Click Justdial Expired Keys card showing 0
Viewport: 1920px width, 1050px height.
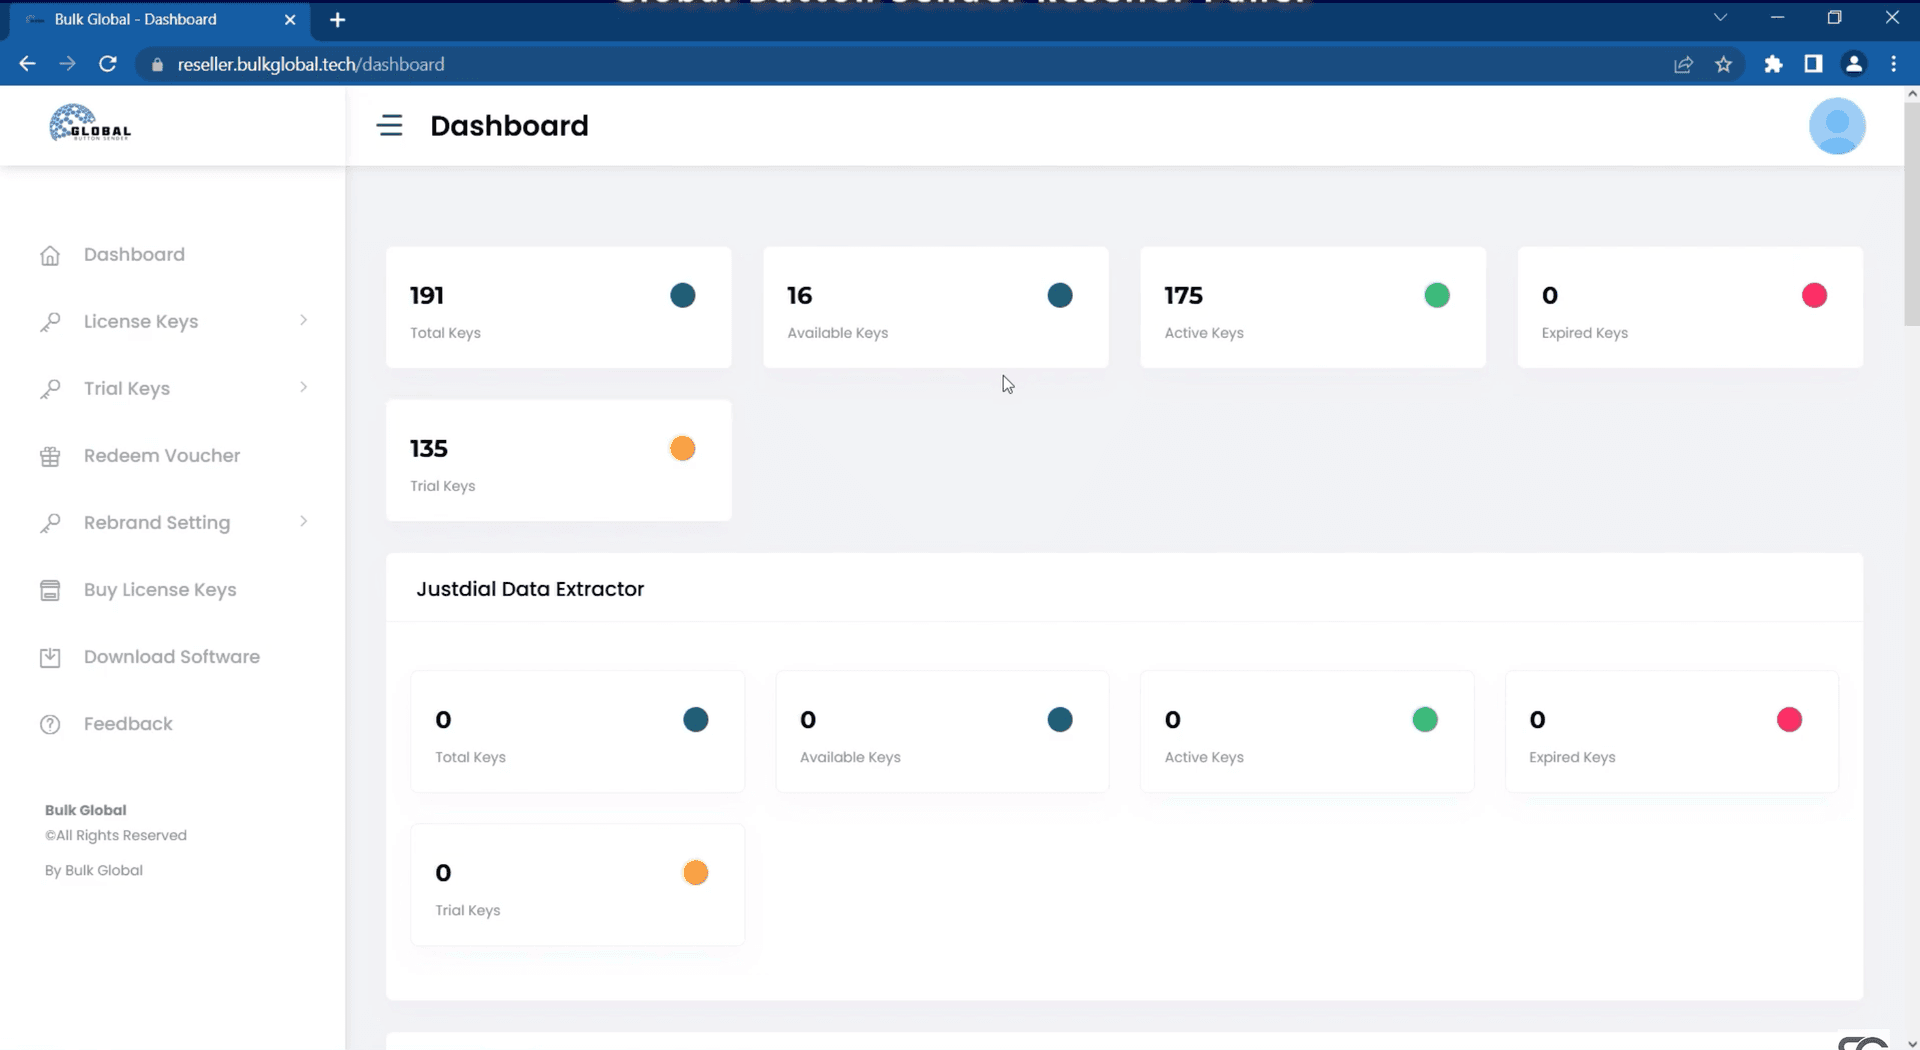tap(1672, 731)
